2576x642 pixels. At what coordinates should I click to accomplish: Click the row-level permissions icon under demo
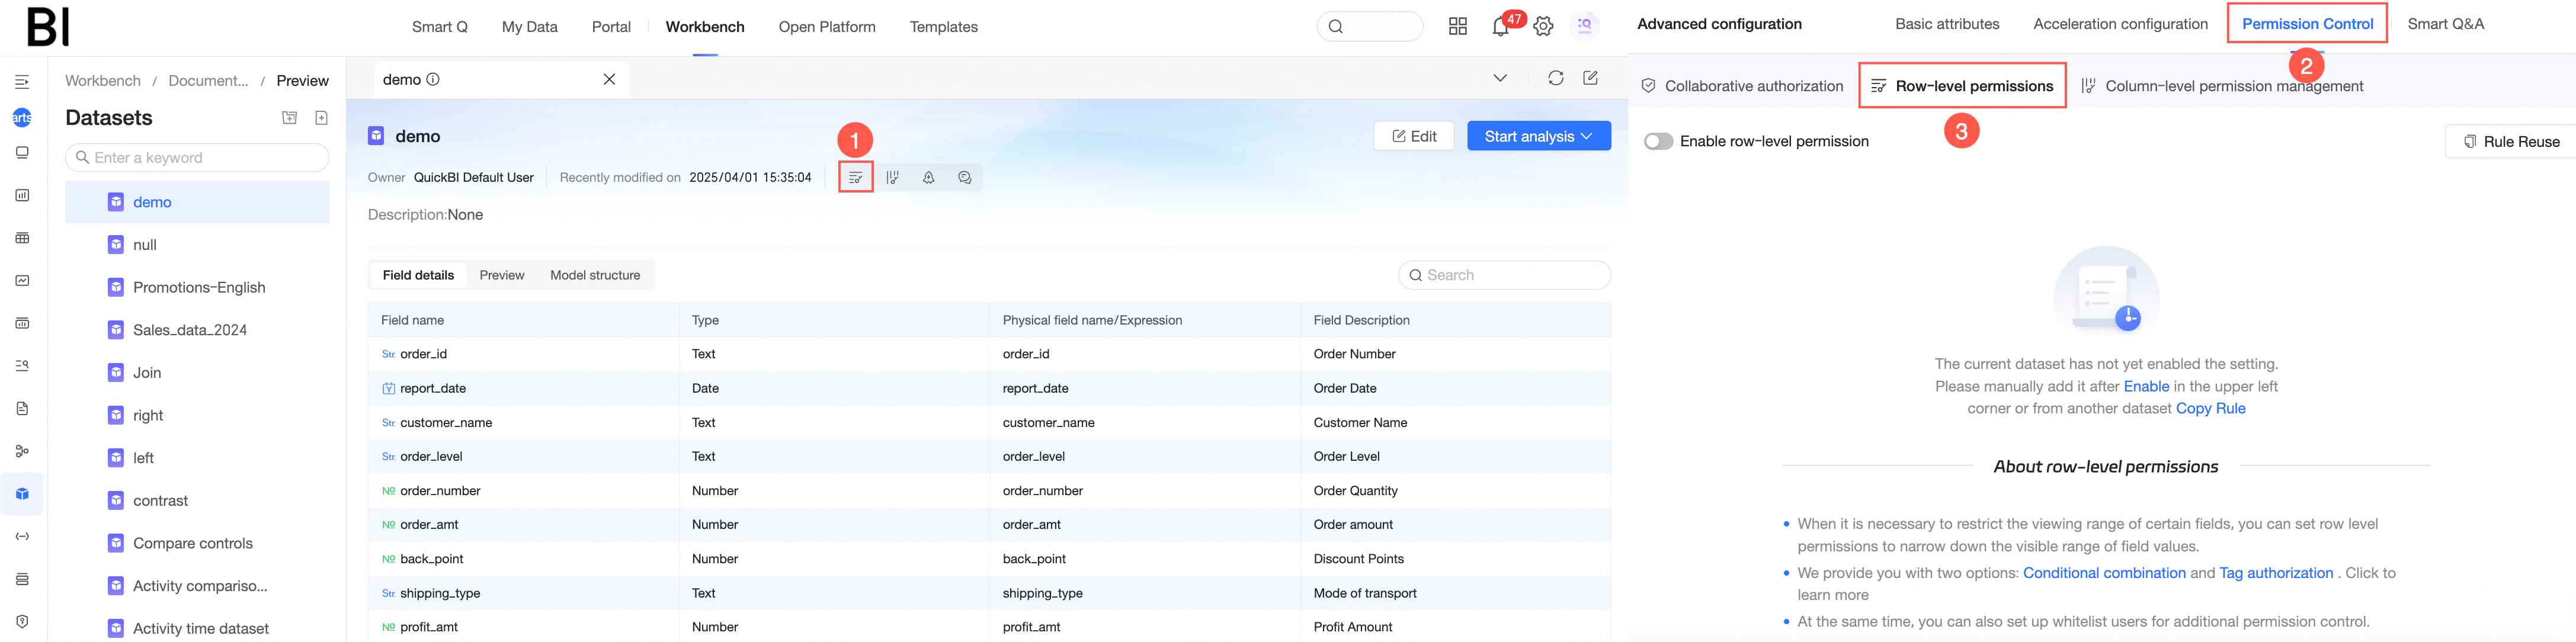855,177
